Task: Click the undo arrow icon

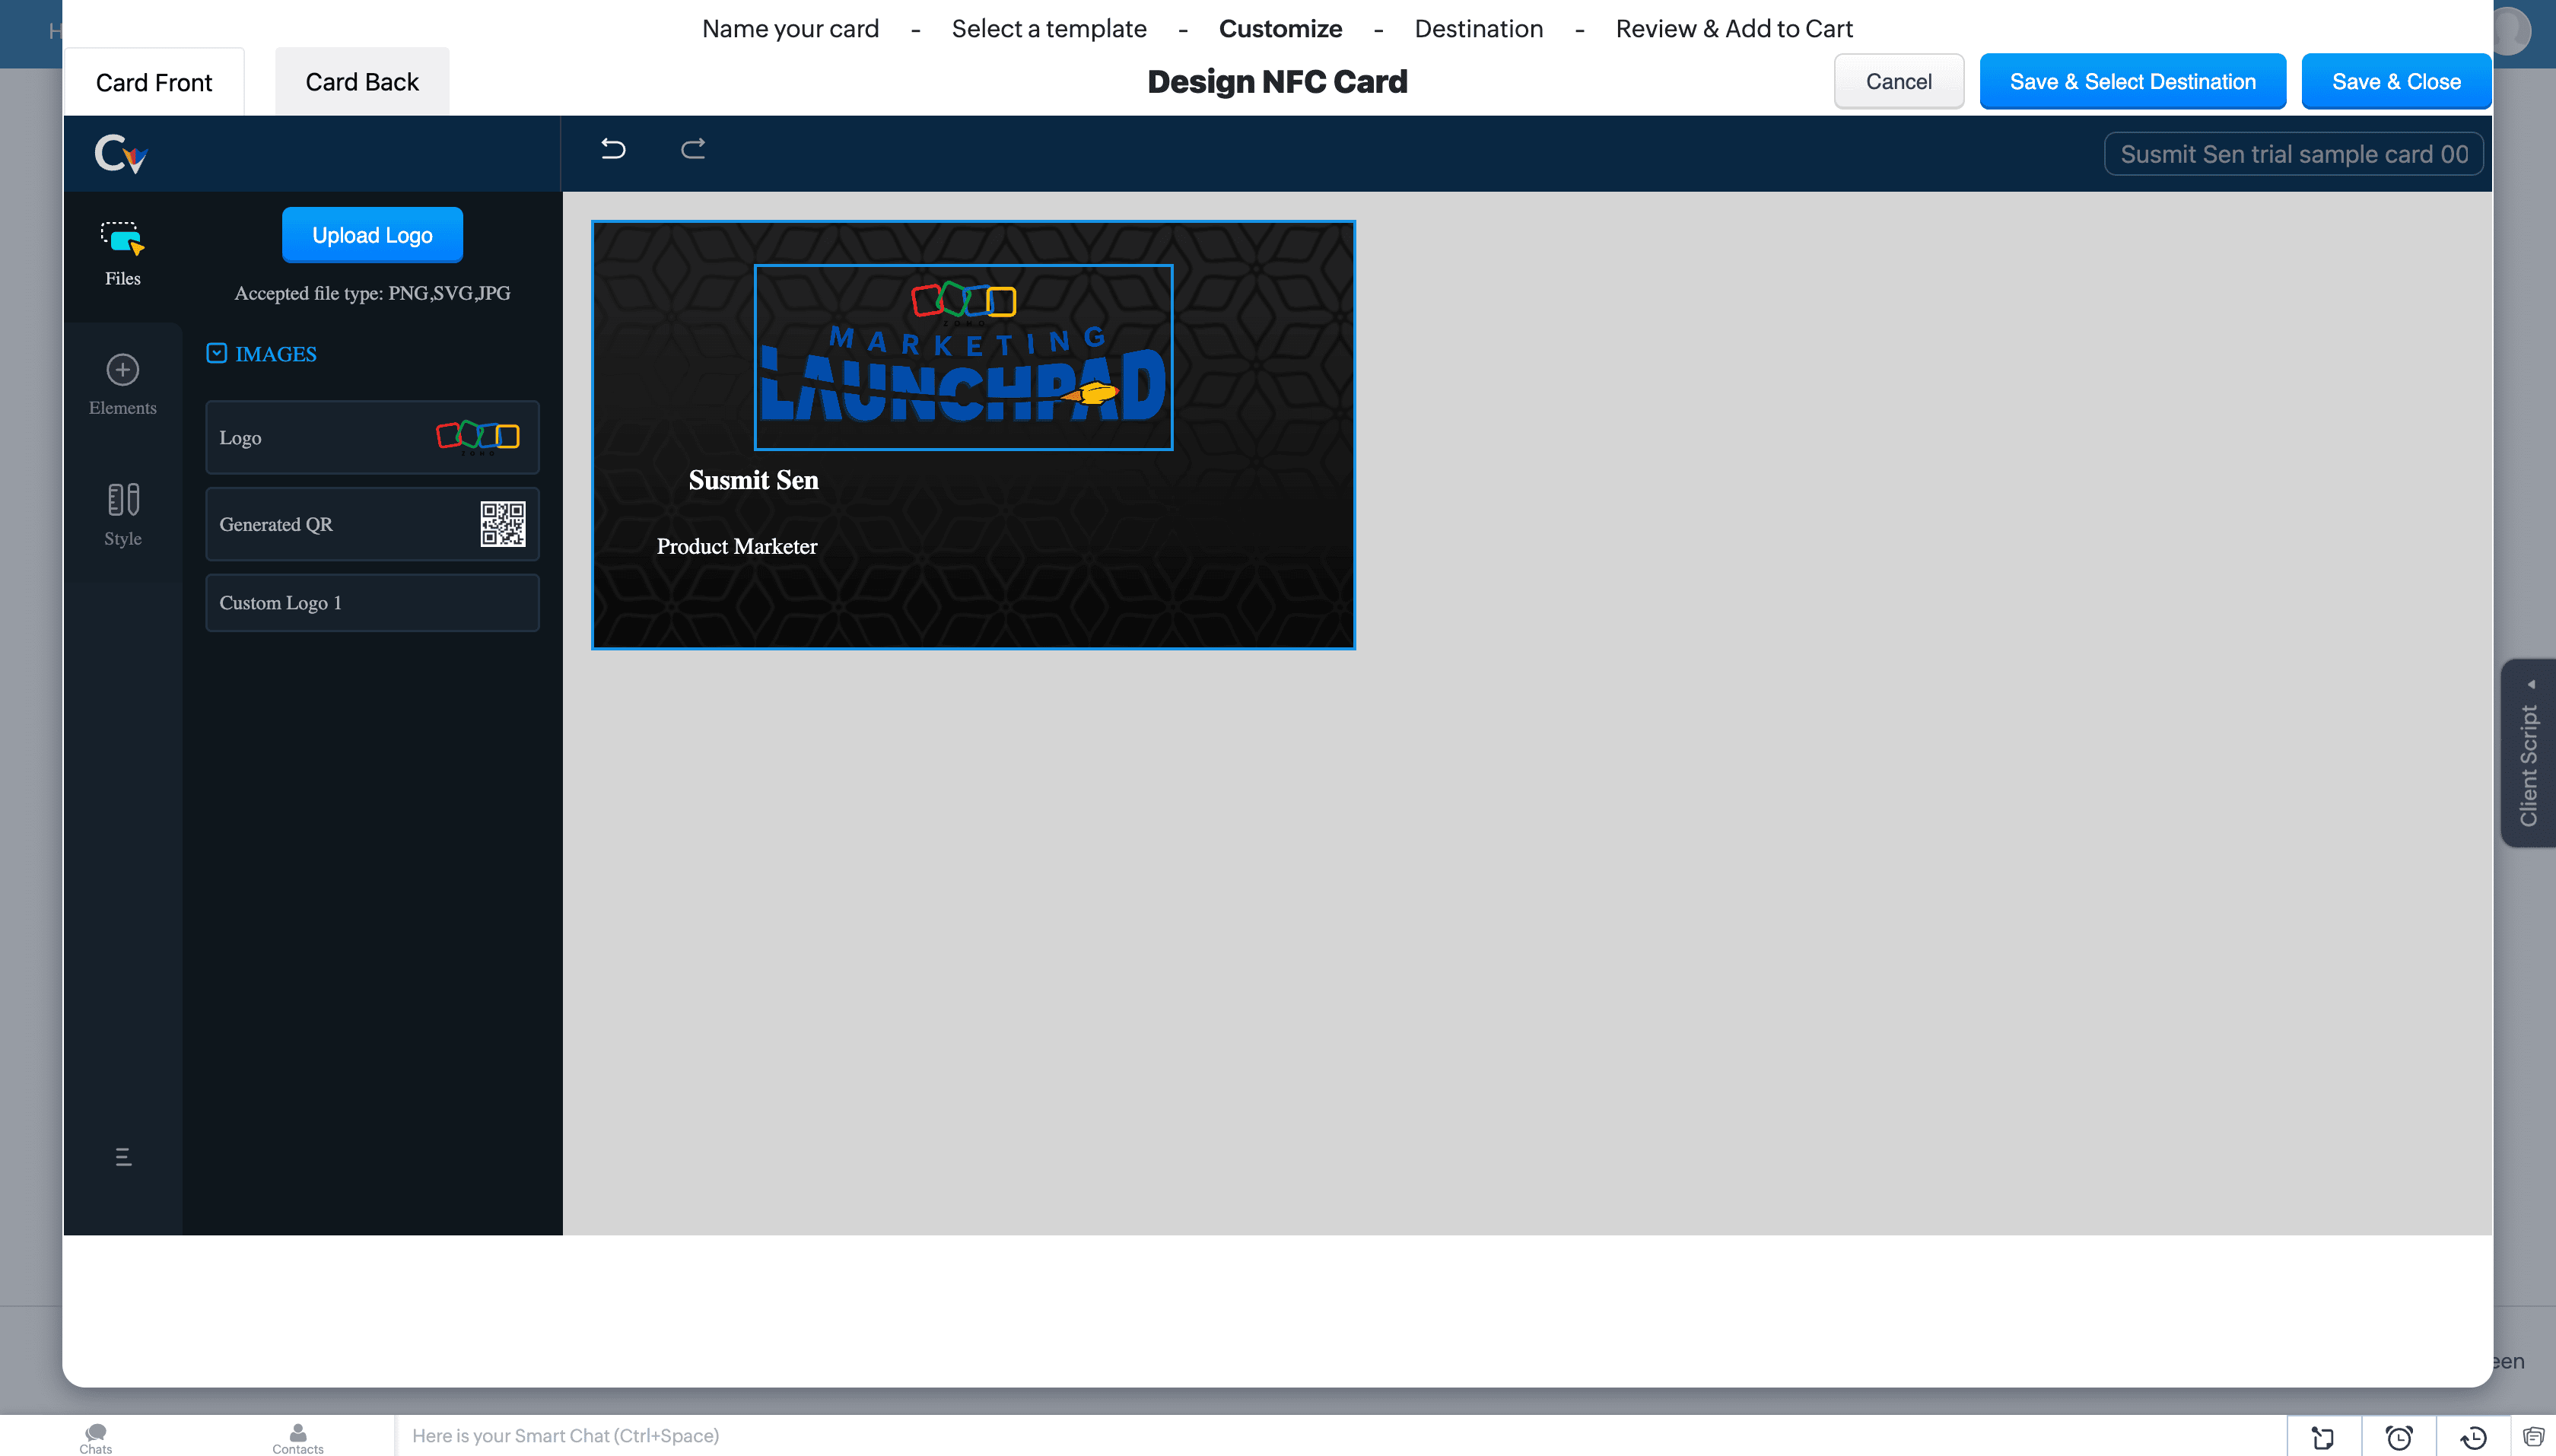Action: [613, 149]
